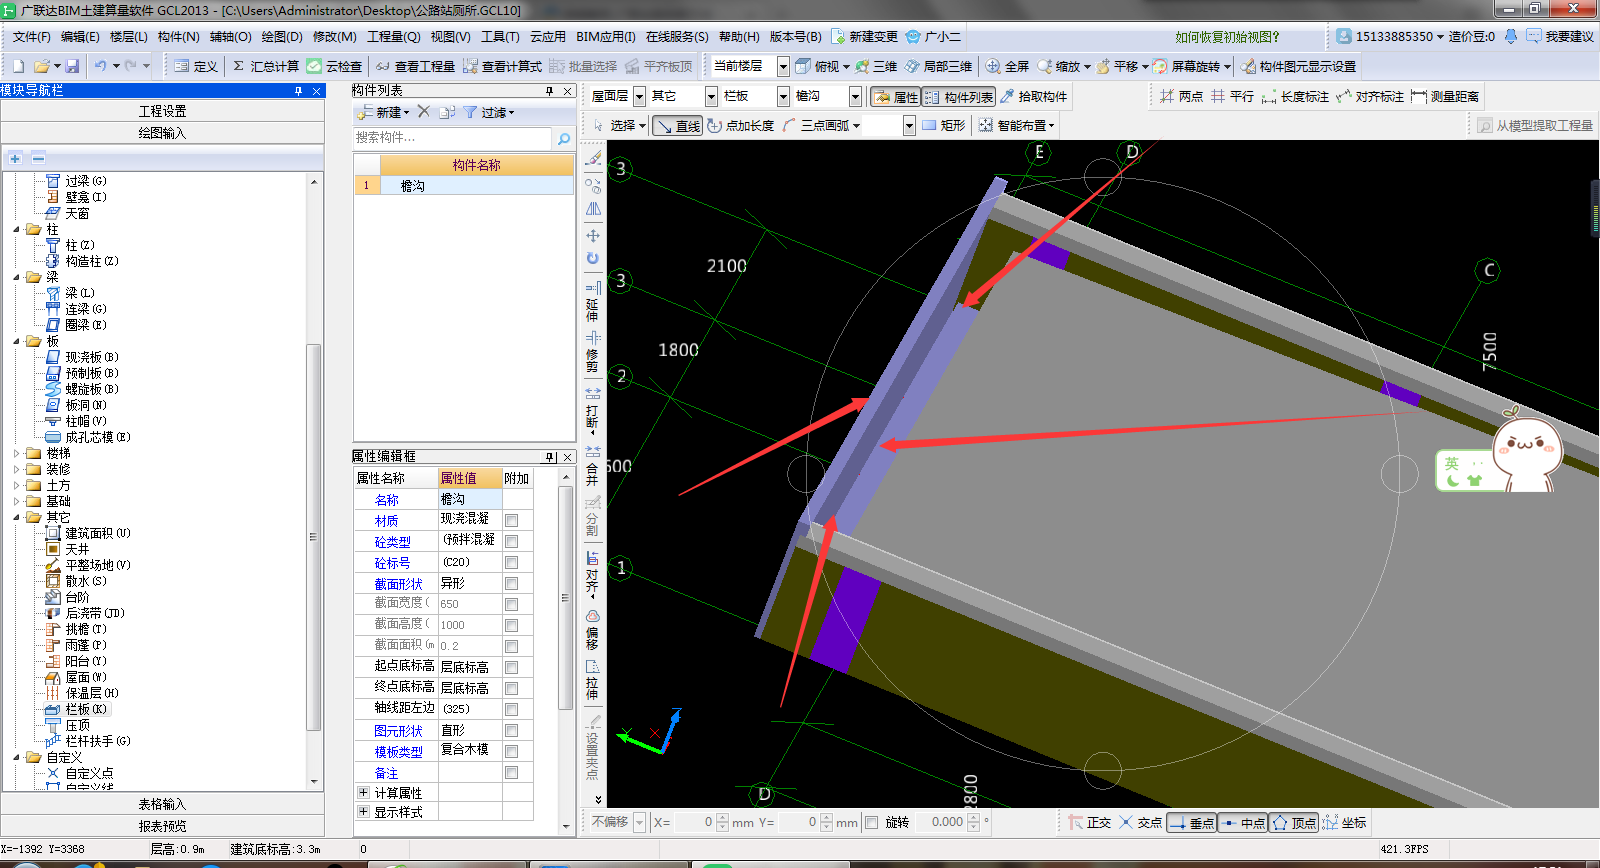Toggle the 终点底标高 additional checkbox
Image resolution: width=1600 pixels, height=868 pixels.
click(512, 688)
